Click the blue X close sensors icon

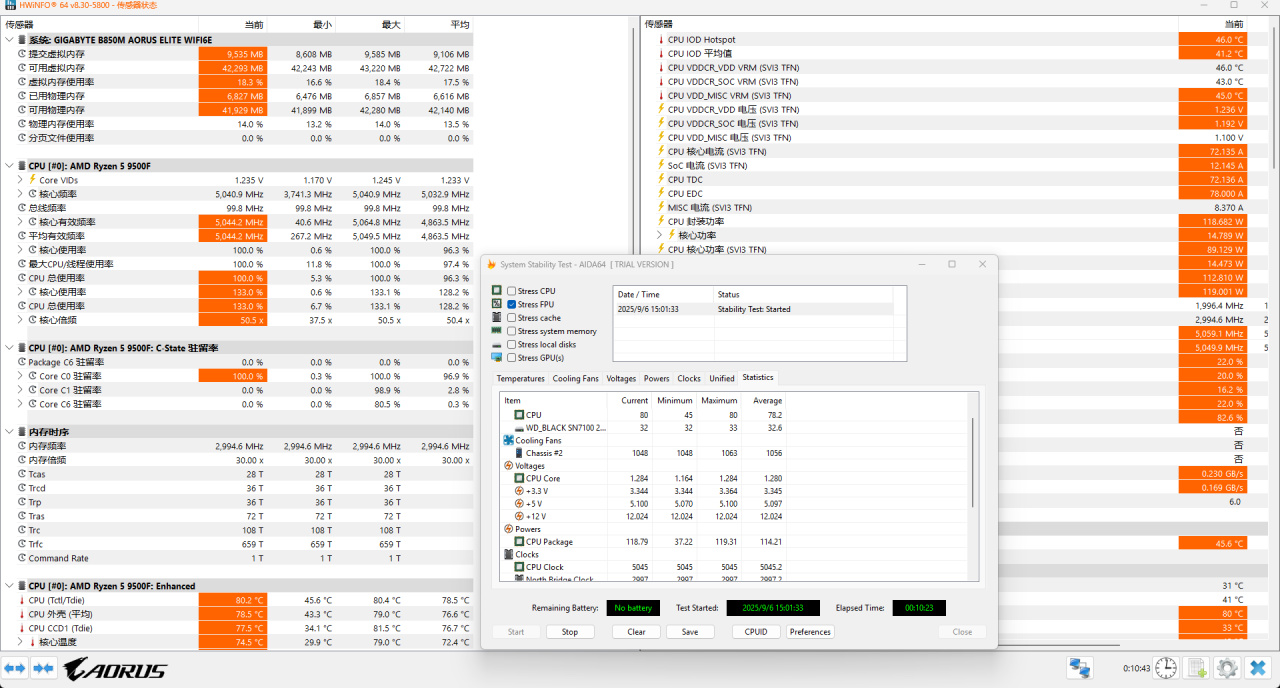(x=1258, y=668)
